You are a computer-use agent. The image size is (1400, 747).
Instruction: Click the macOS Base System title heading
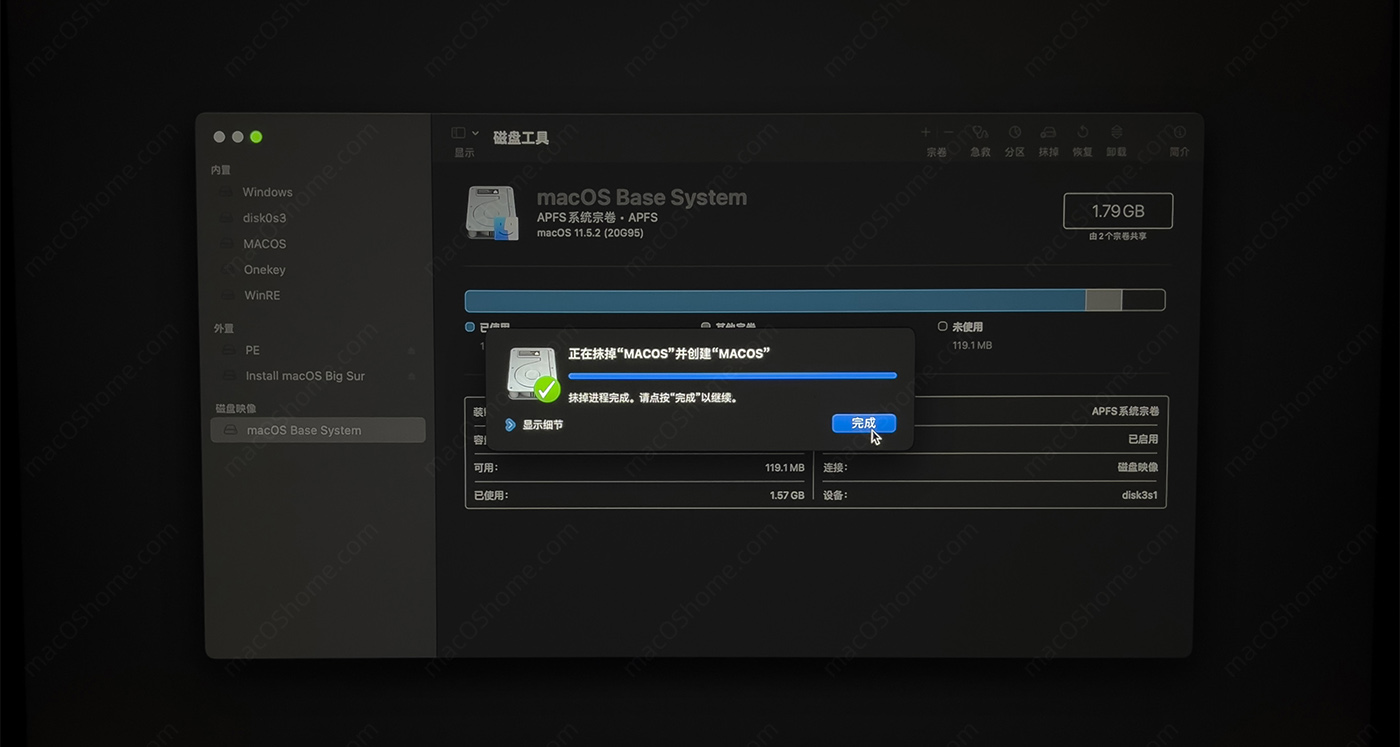[x=642, y=197]
